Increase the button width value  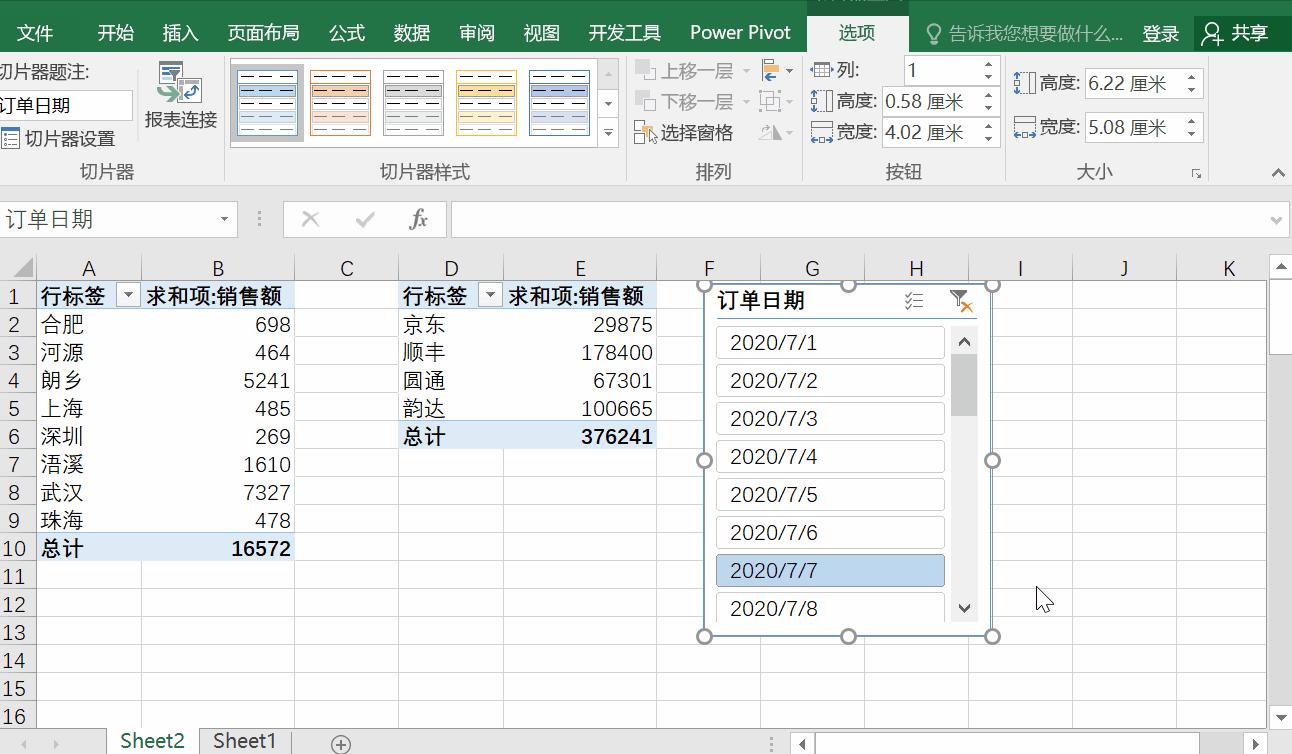[988, 126]
